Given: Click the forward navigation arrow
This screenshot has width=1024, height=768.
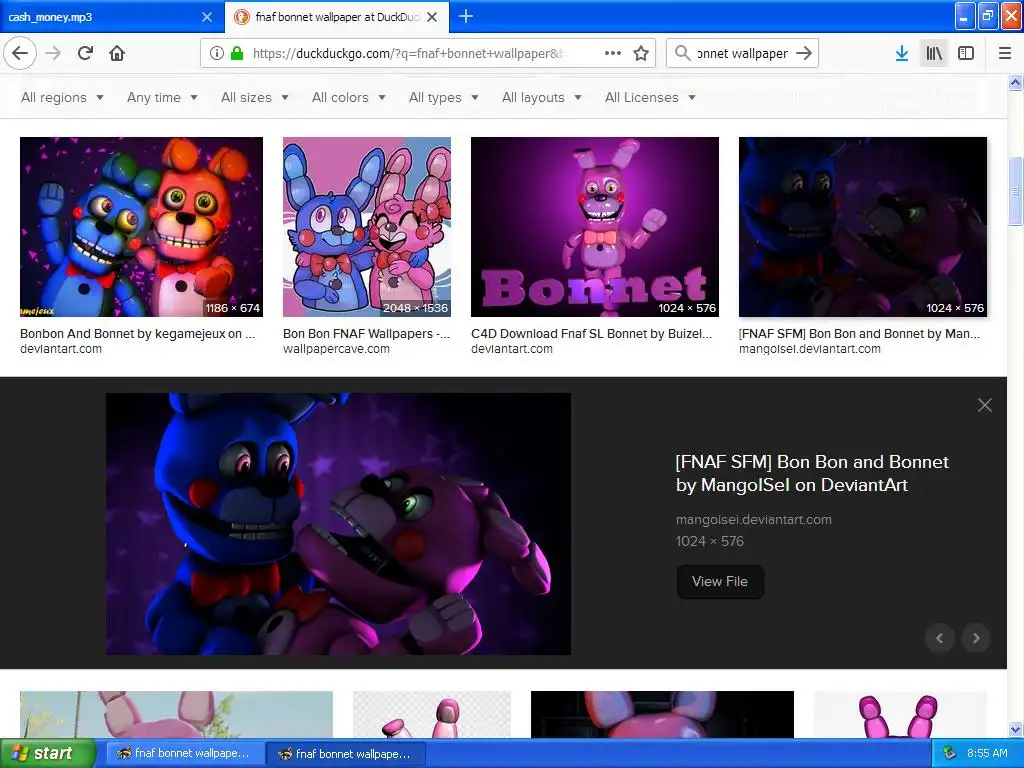Looking at the screenshot, I should coord(54,53).
